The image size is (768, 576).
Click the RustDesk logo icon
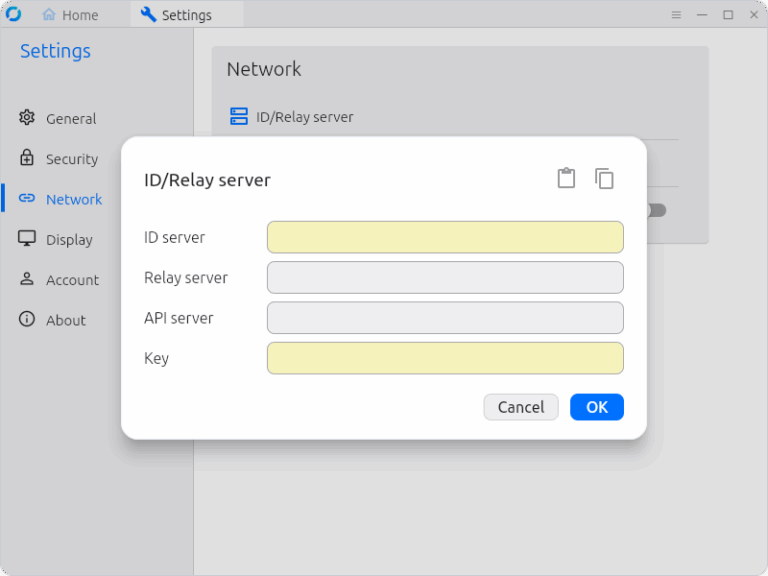(14, 14)
